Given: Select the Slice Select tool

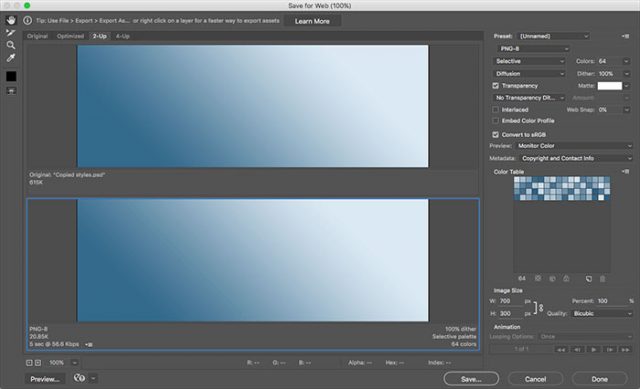Looking at the screenshot, I should (11, 33).
